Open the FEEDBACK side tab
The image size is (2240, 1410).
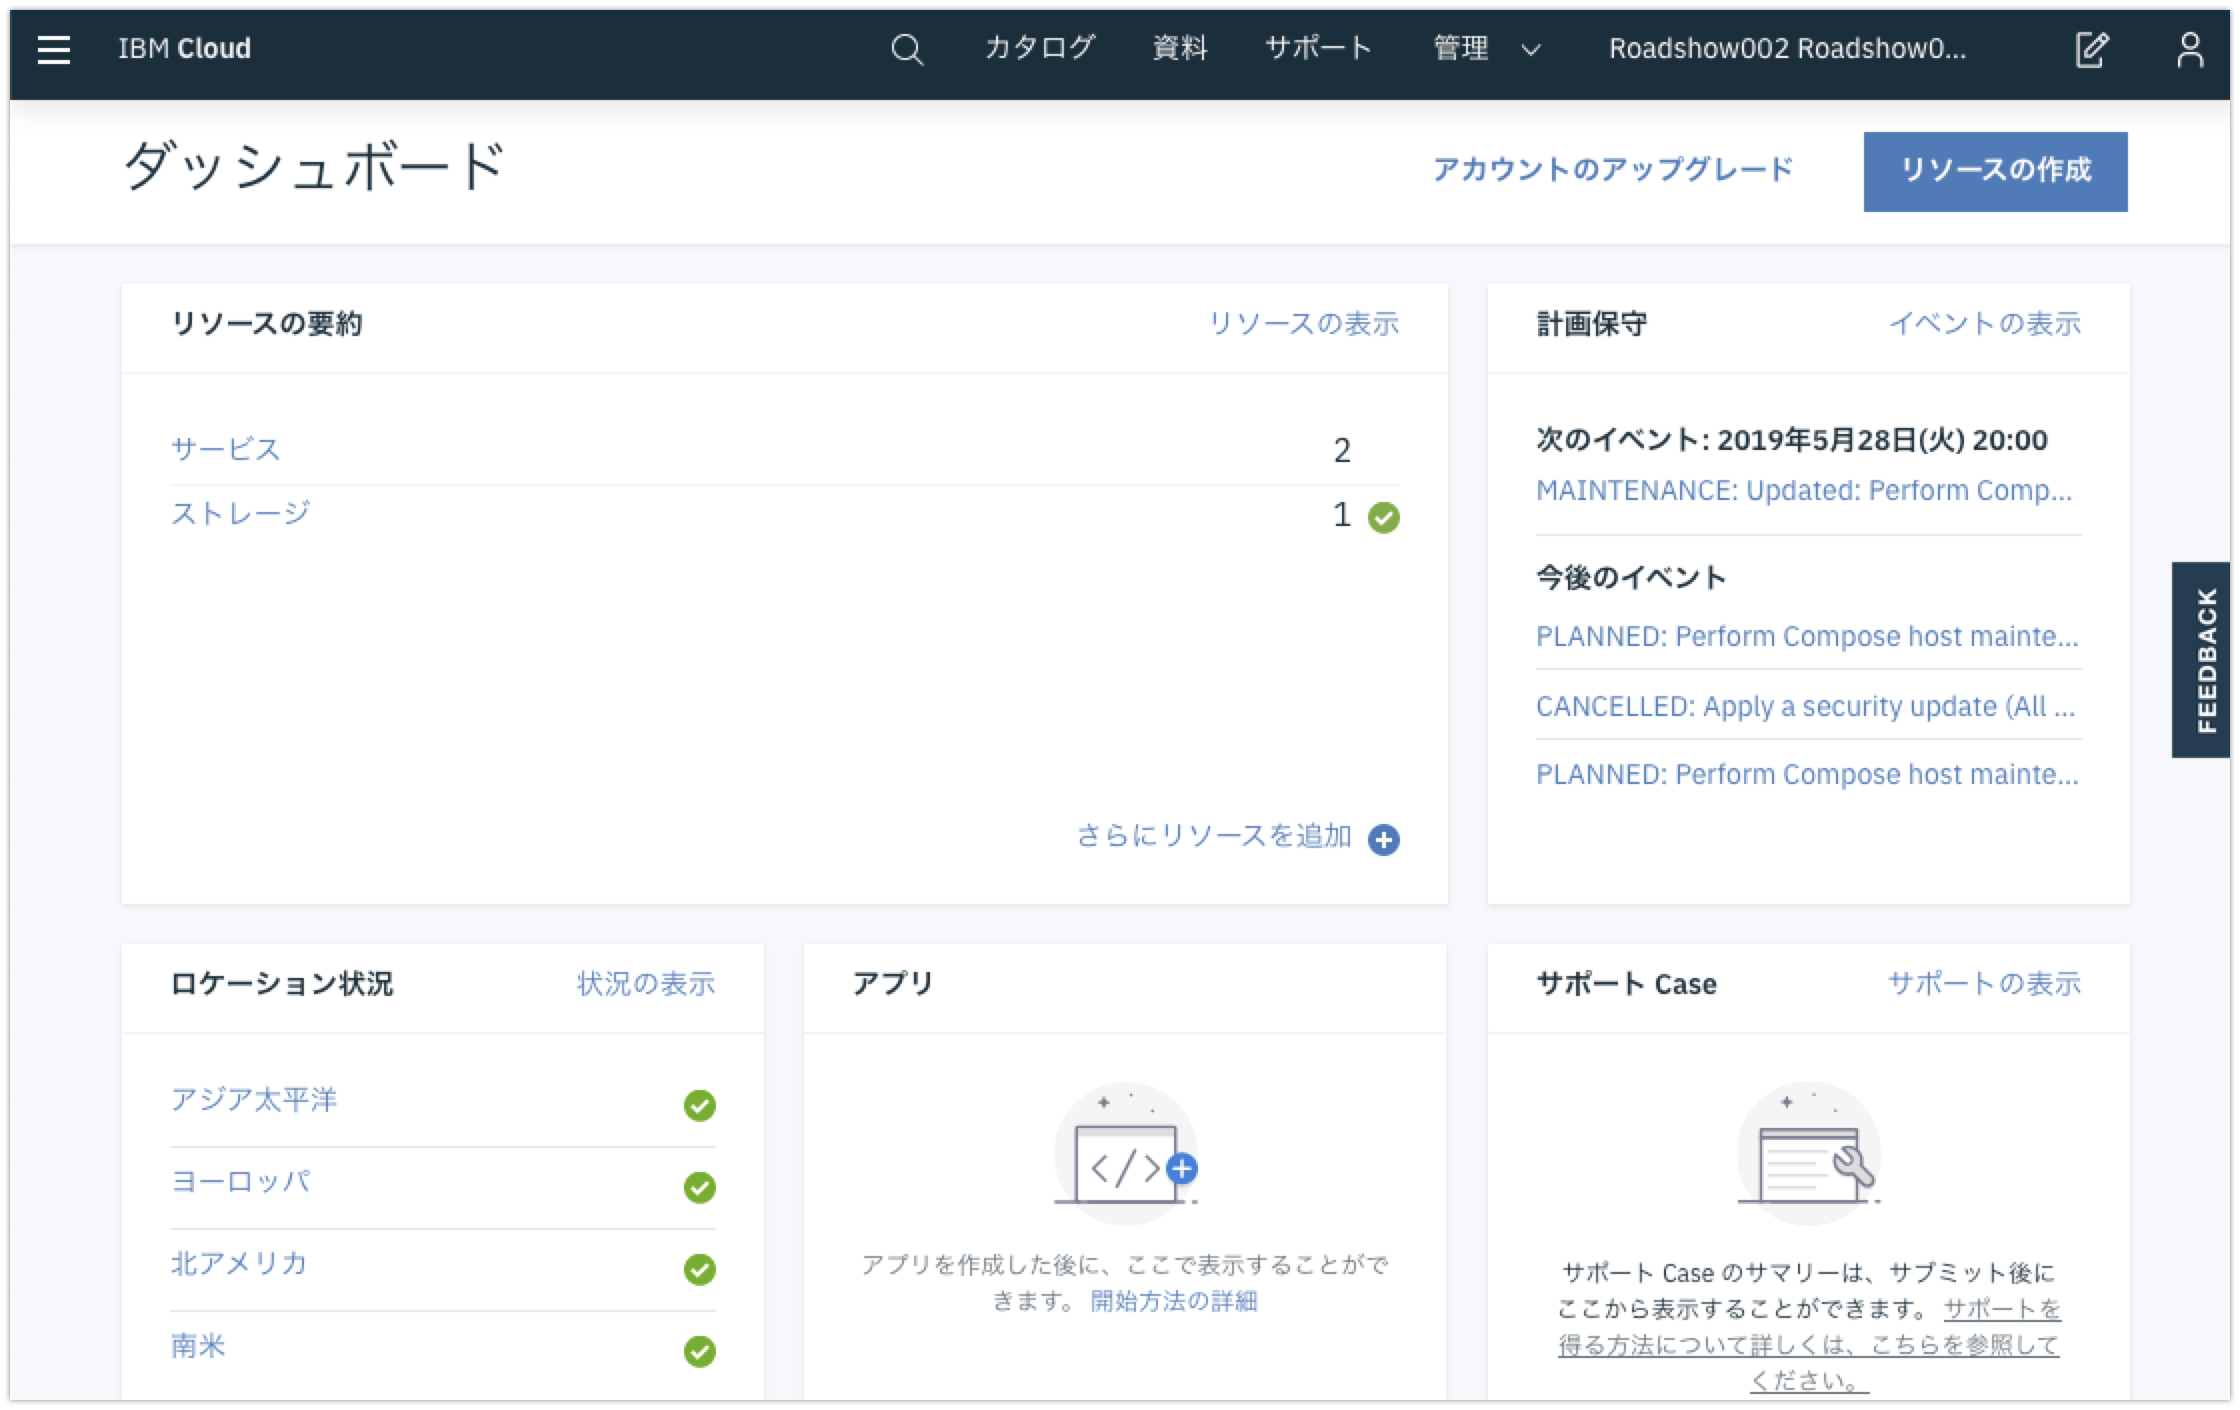click(2201, 660)
